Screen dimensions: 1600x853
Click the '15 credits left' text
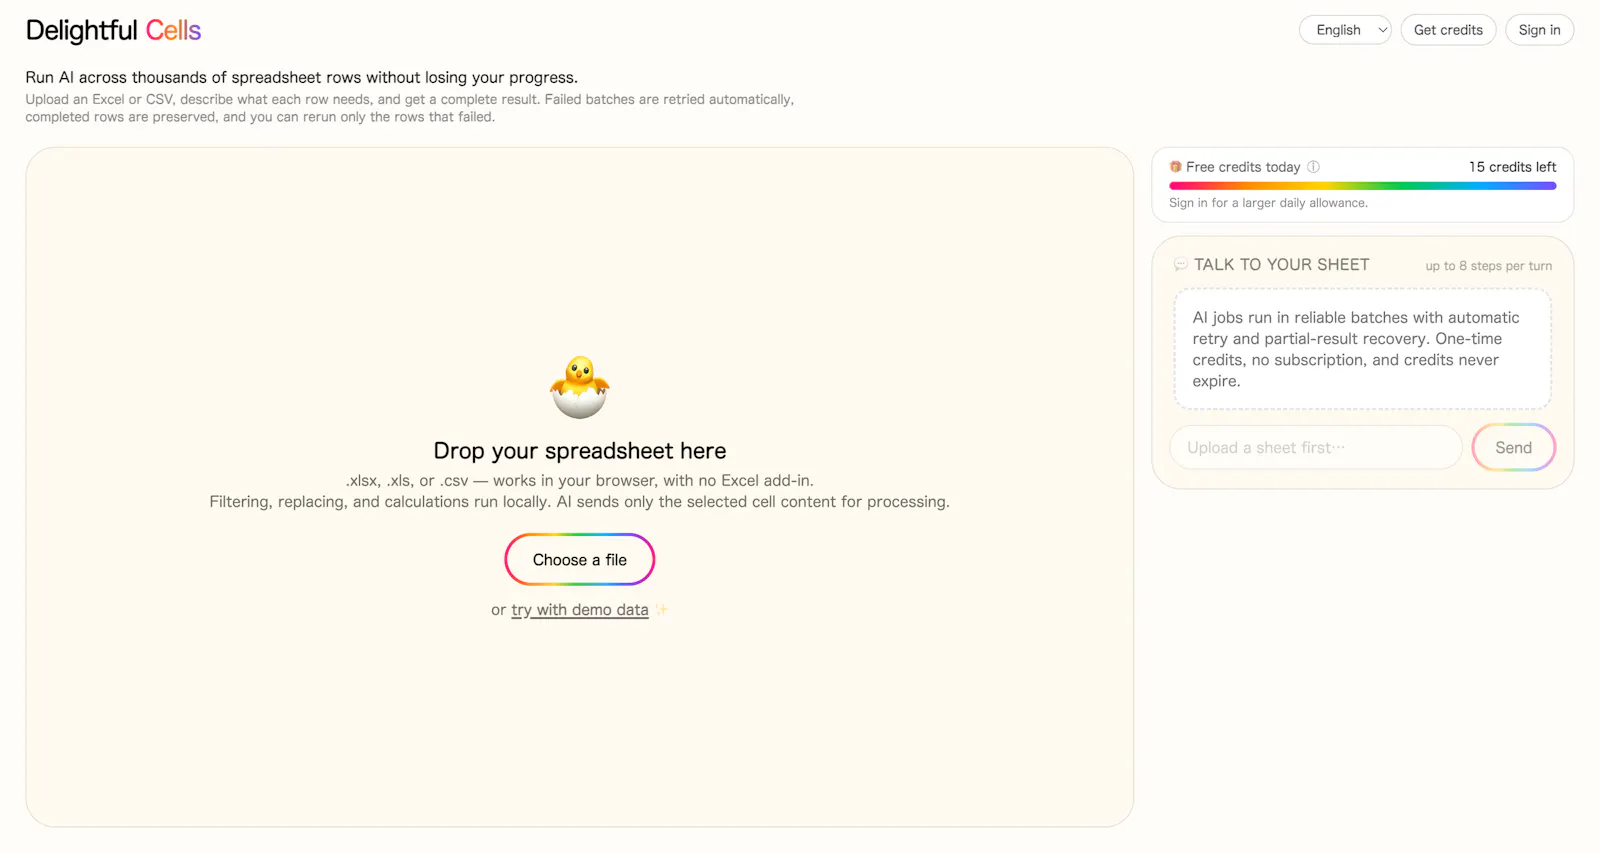point(1512,167)
